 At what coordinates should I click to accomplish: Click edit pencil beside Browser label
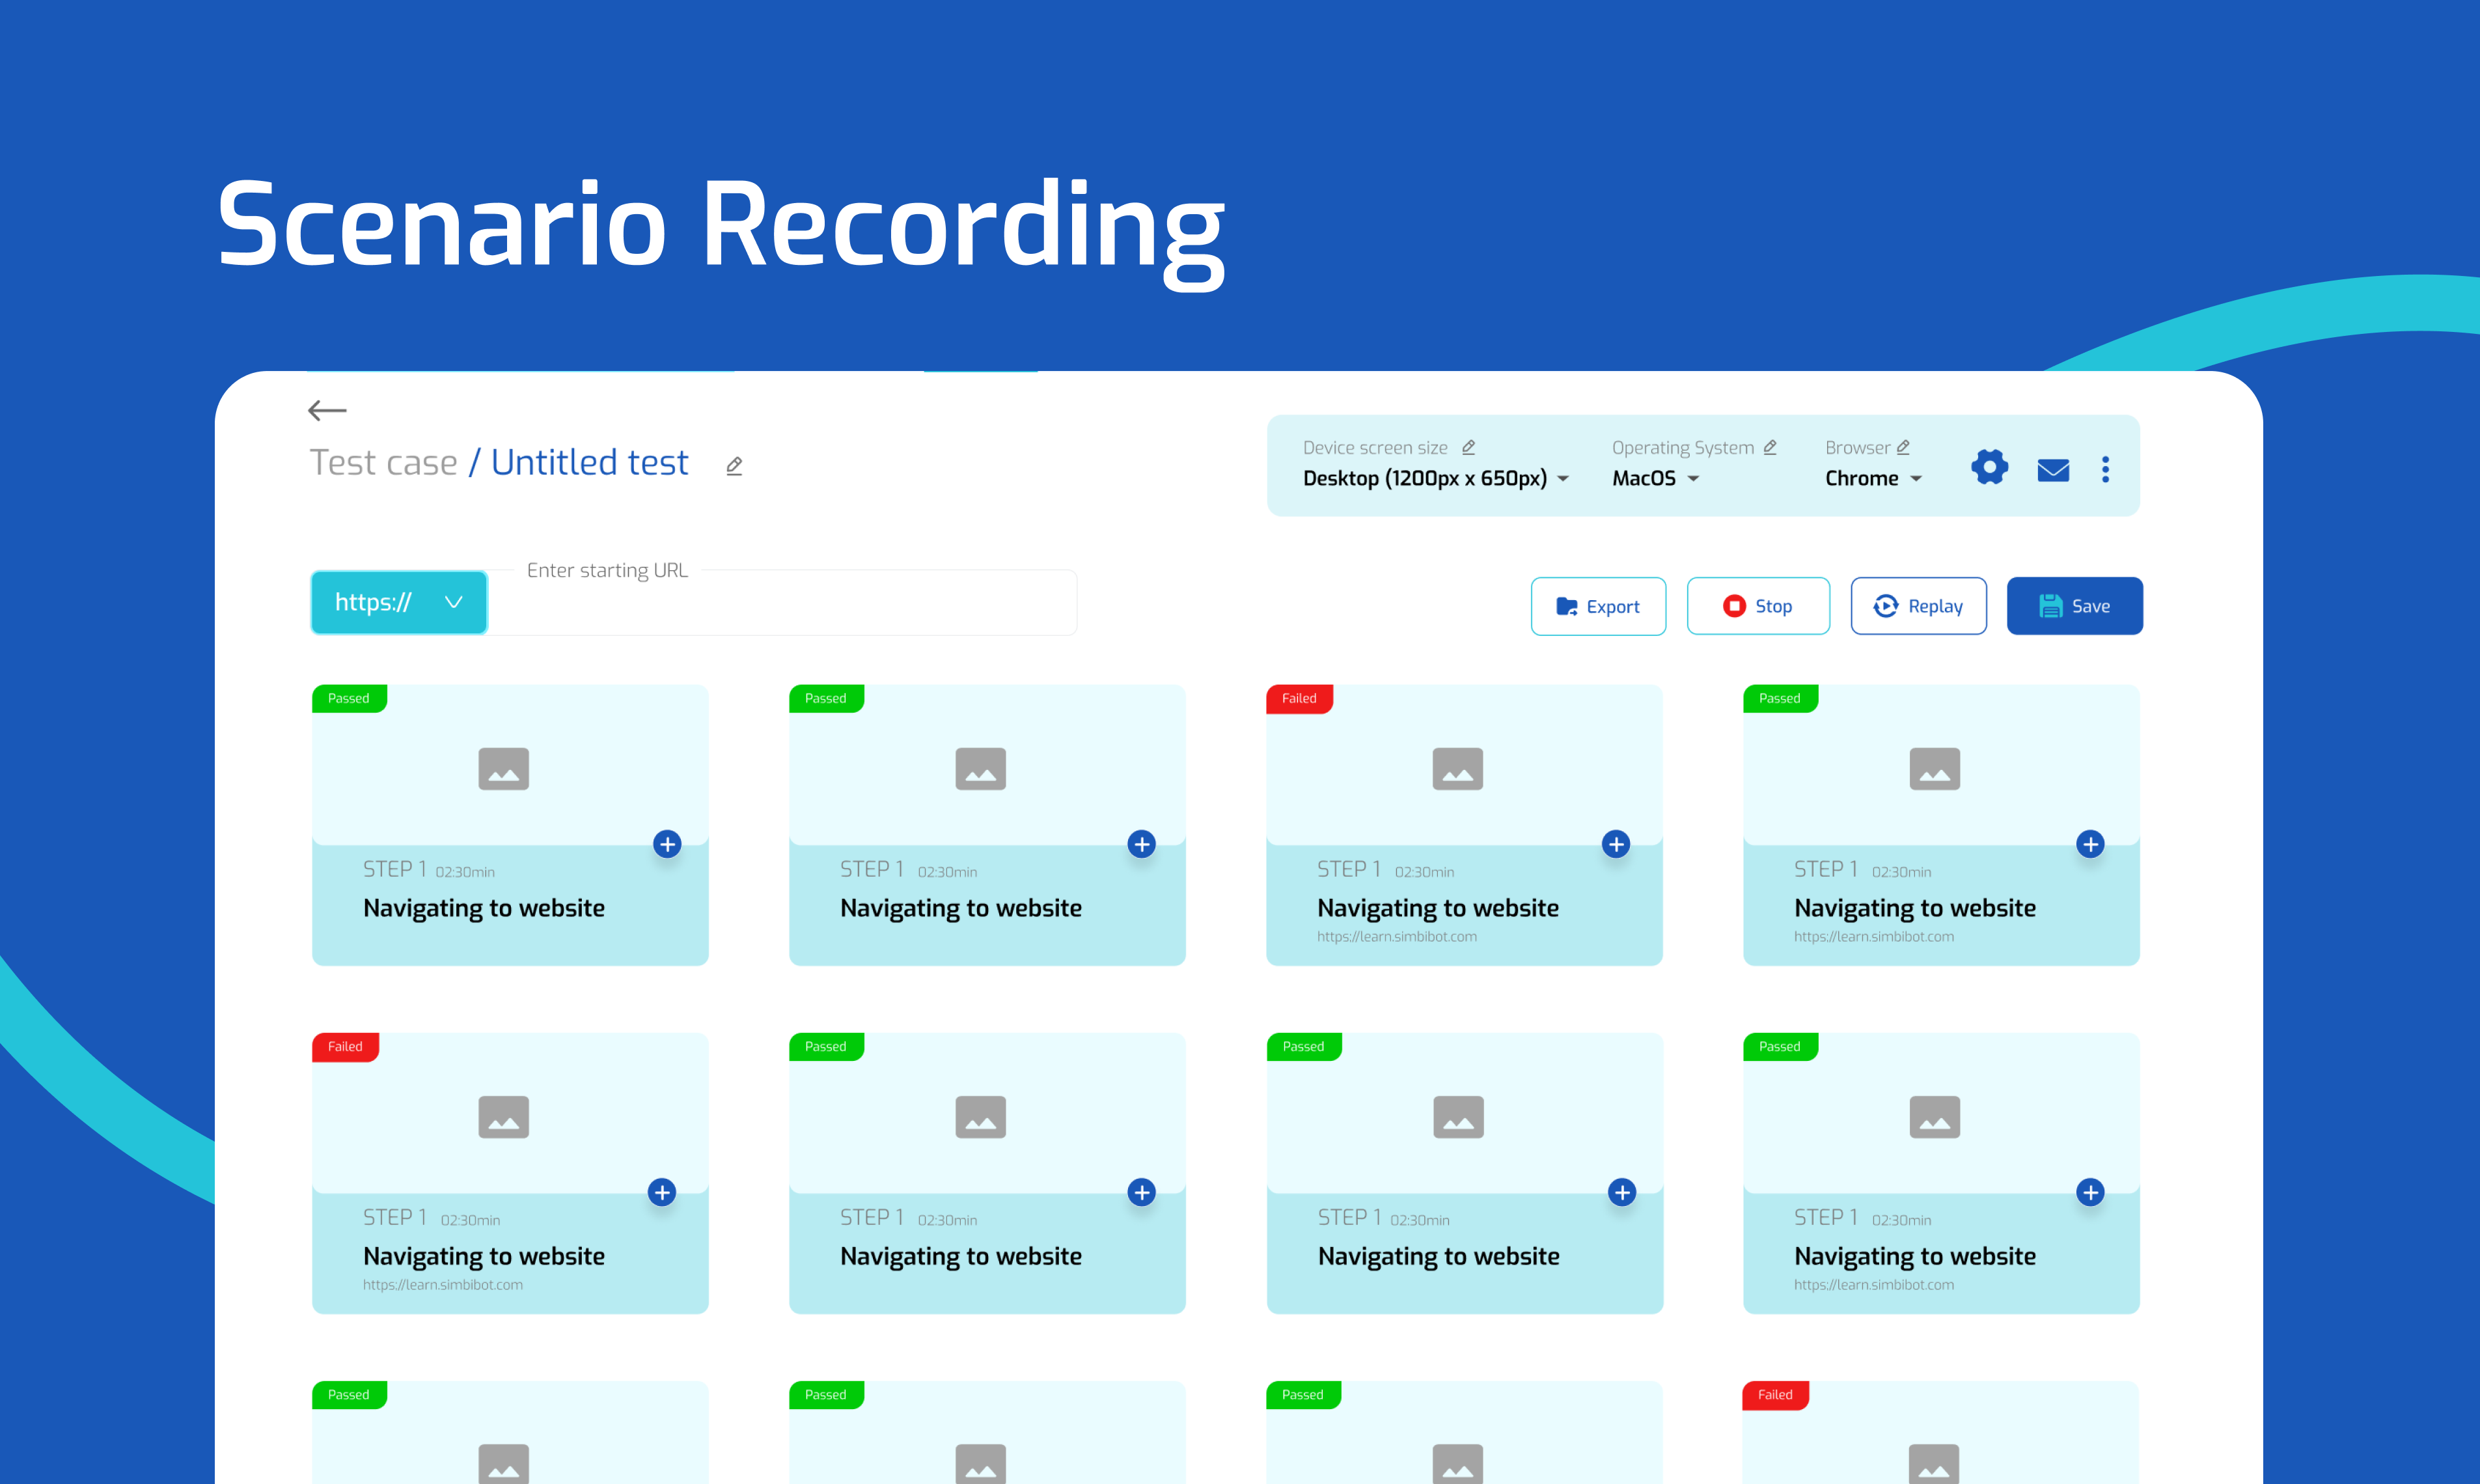pyautogui.click(x=1903, y=447)
